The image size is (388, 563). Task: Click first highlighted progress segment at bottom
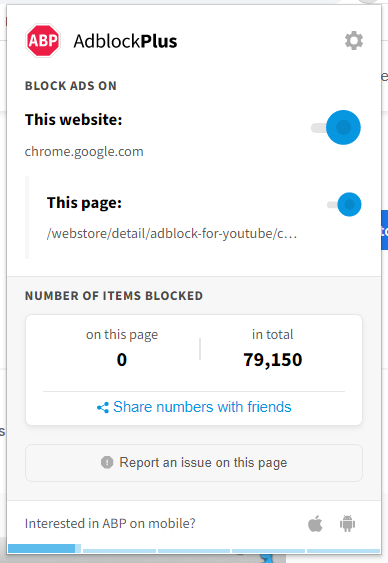click(44, 548)
